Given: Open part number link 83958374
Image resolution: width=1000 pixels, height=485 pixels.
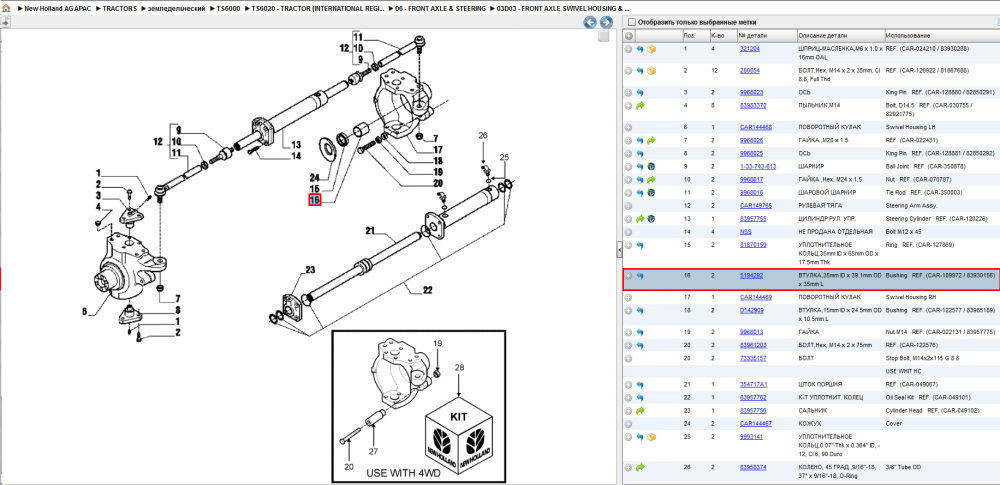Looking at the screenshot, I should [x=753, y=467].
